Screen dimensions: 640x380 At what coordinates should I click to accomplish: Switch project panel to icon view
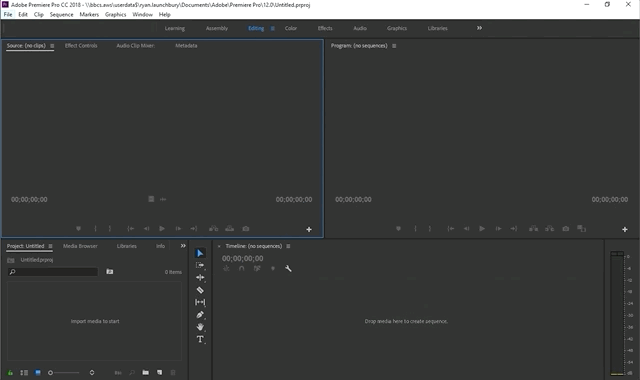[x=38, y=373]
